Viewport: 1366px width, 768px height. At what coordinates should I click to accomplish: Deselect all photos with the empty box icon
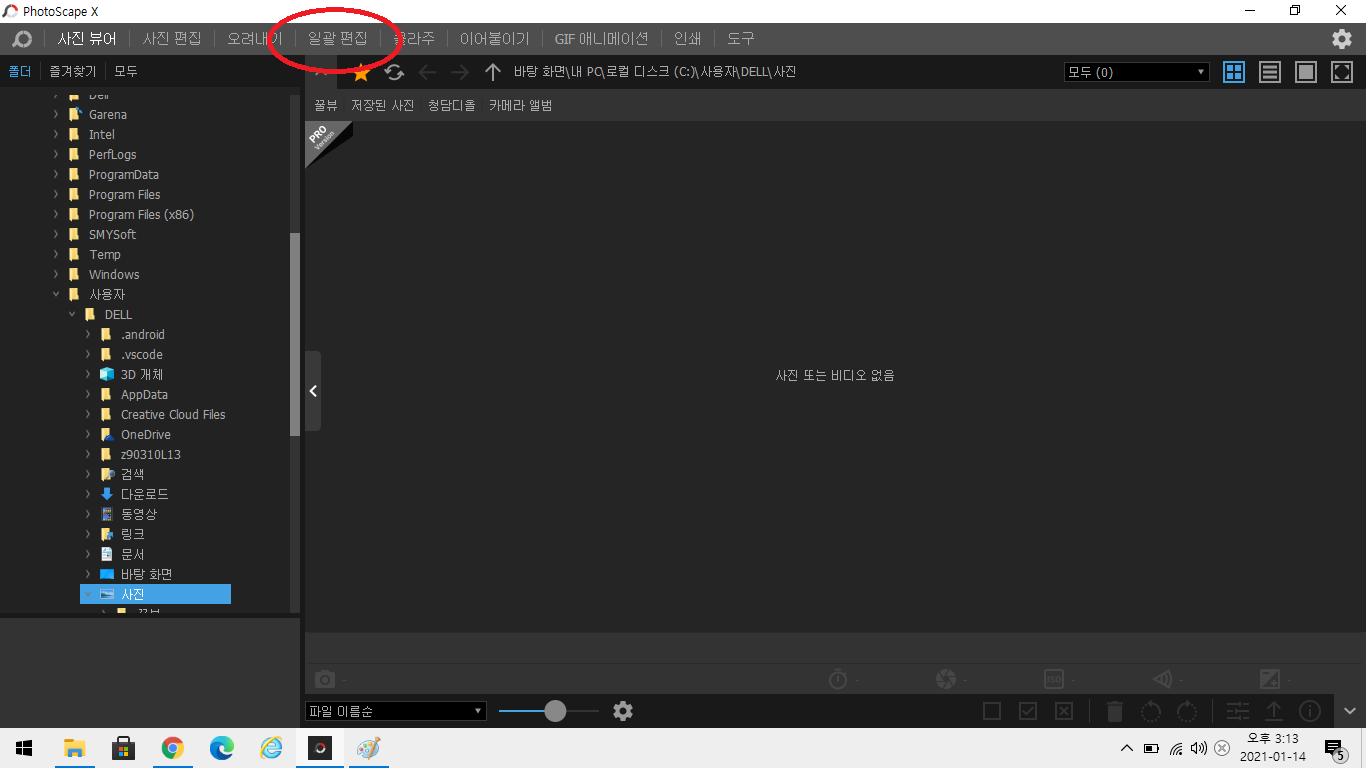[992, 711]
